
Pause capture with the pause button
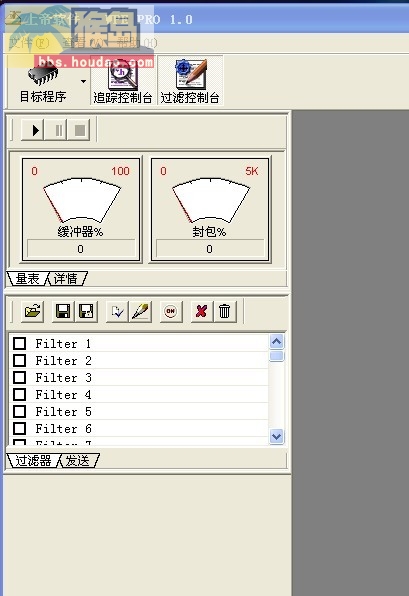56,130
